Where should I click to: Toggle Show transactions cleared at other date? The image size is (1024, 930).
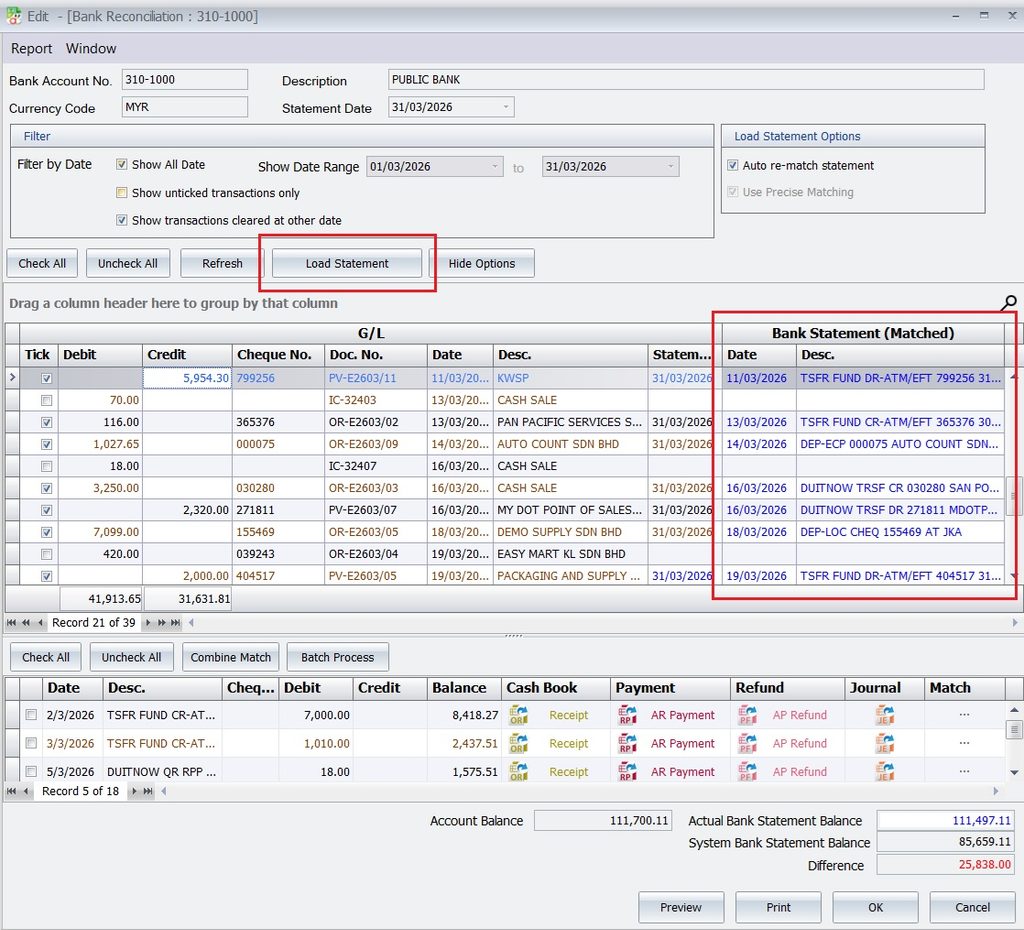click(x=121, y=220)
